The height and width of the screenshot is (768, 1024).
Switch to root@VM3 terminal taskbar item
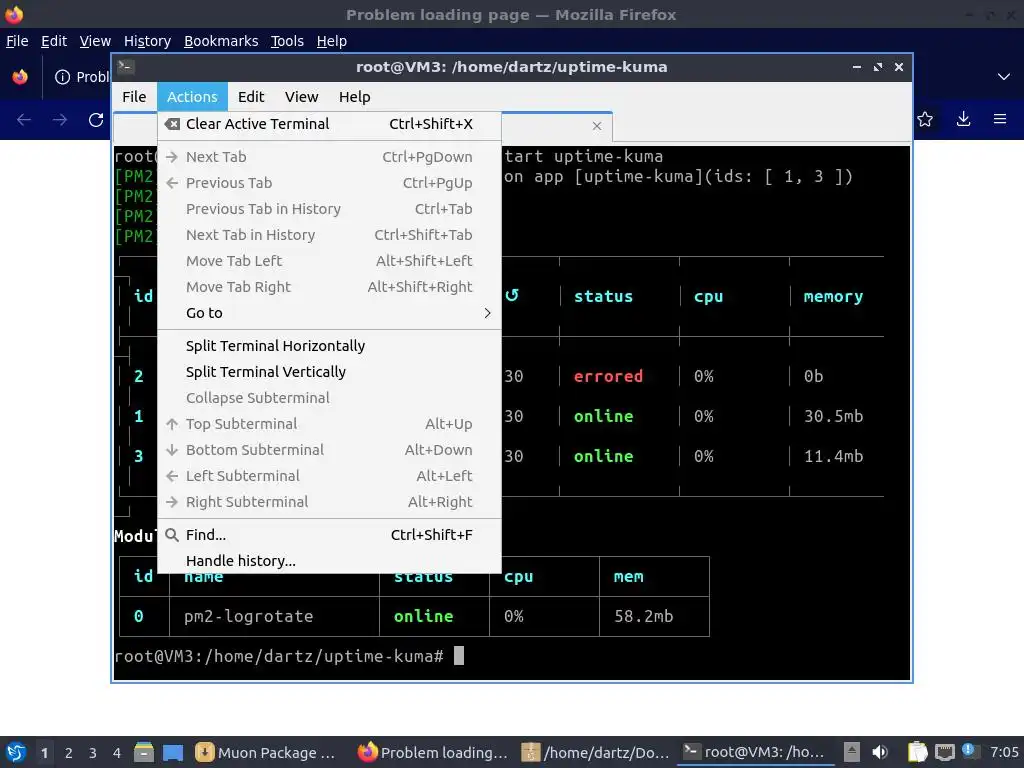coord(758,752)
